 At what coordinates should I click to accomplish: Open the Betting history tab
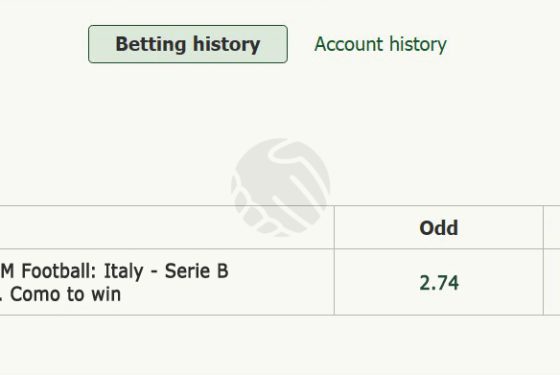(x=188, y=44)
